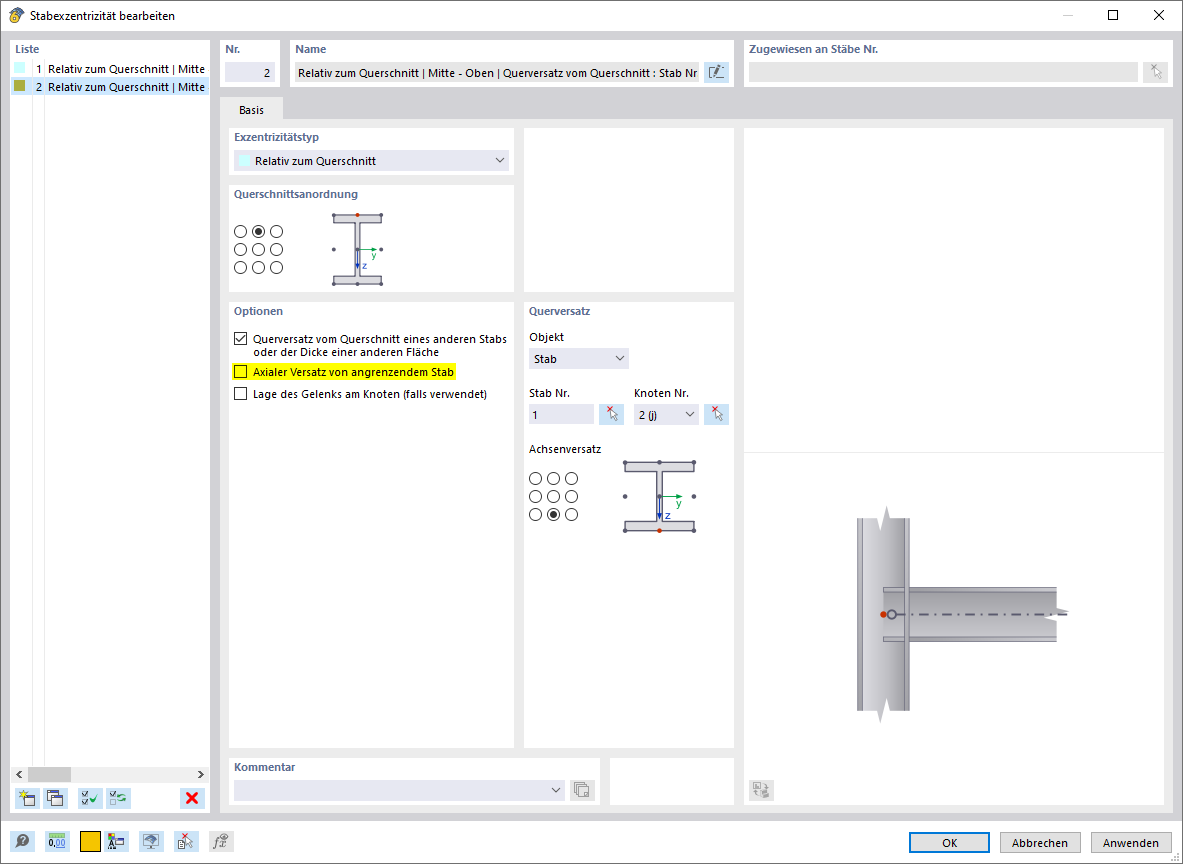This screenshot has width=1183, height=864.
Task: Select top-left radio in Querschnittsanordnung
Action: [x=241, y=232]
